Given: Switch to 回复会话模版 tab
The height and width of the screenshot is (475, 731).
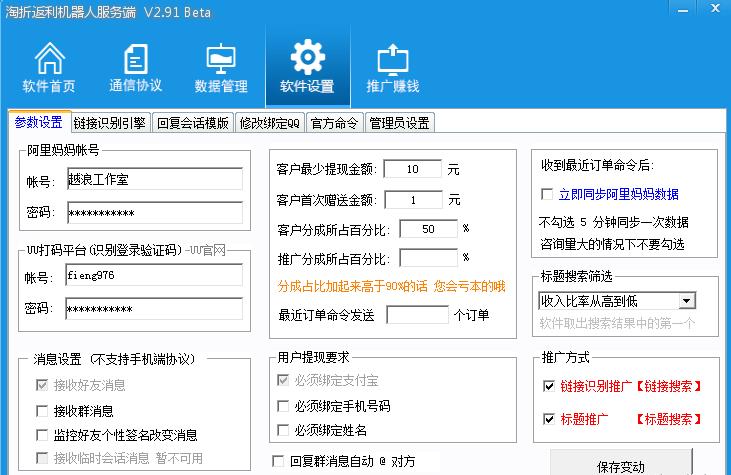Looking at the screenshot, I should coord(192,123).
